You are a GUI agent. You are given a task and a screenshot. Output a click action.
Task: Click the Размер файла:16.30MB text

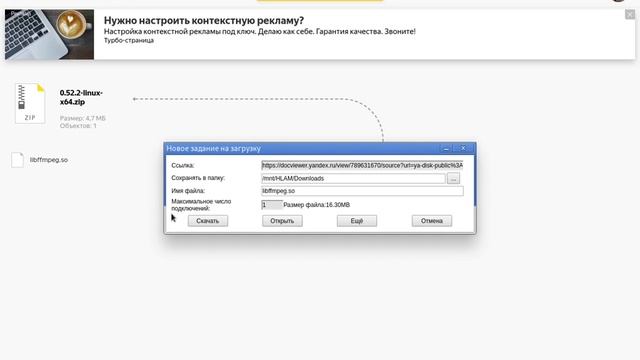pos(316,205)
